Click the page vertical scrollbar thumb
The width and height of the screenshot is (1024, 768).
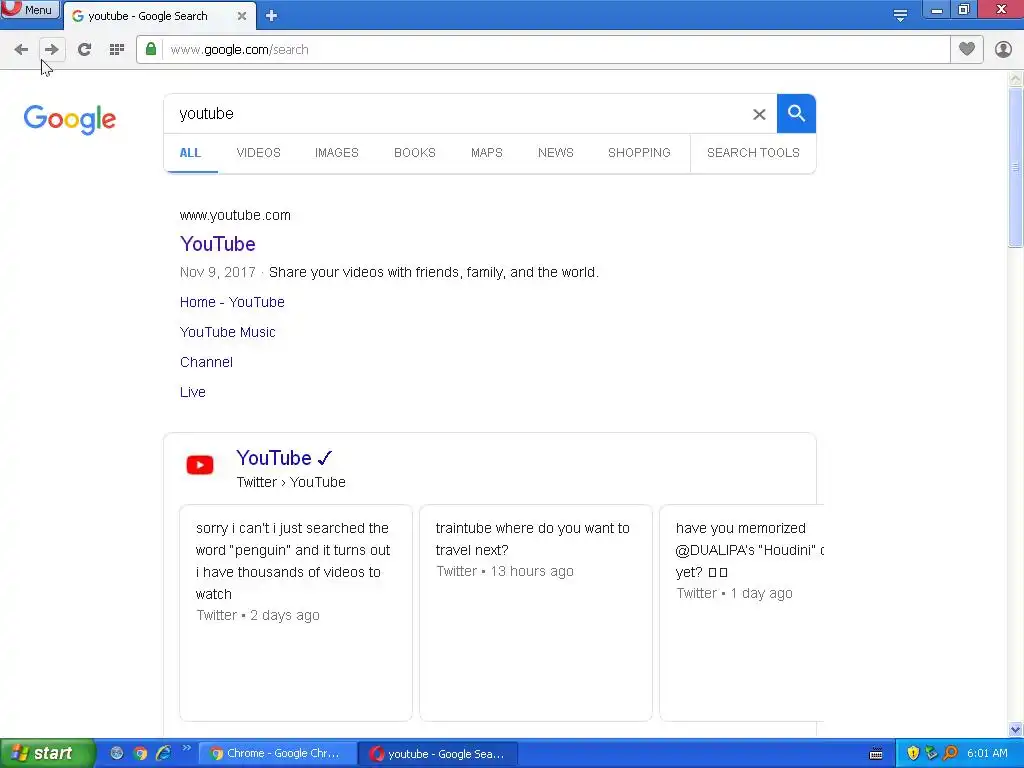[1016, 167]
